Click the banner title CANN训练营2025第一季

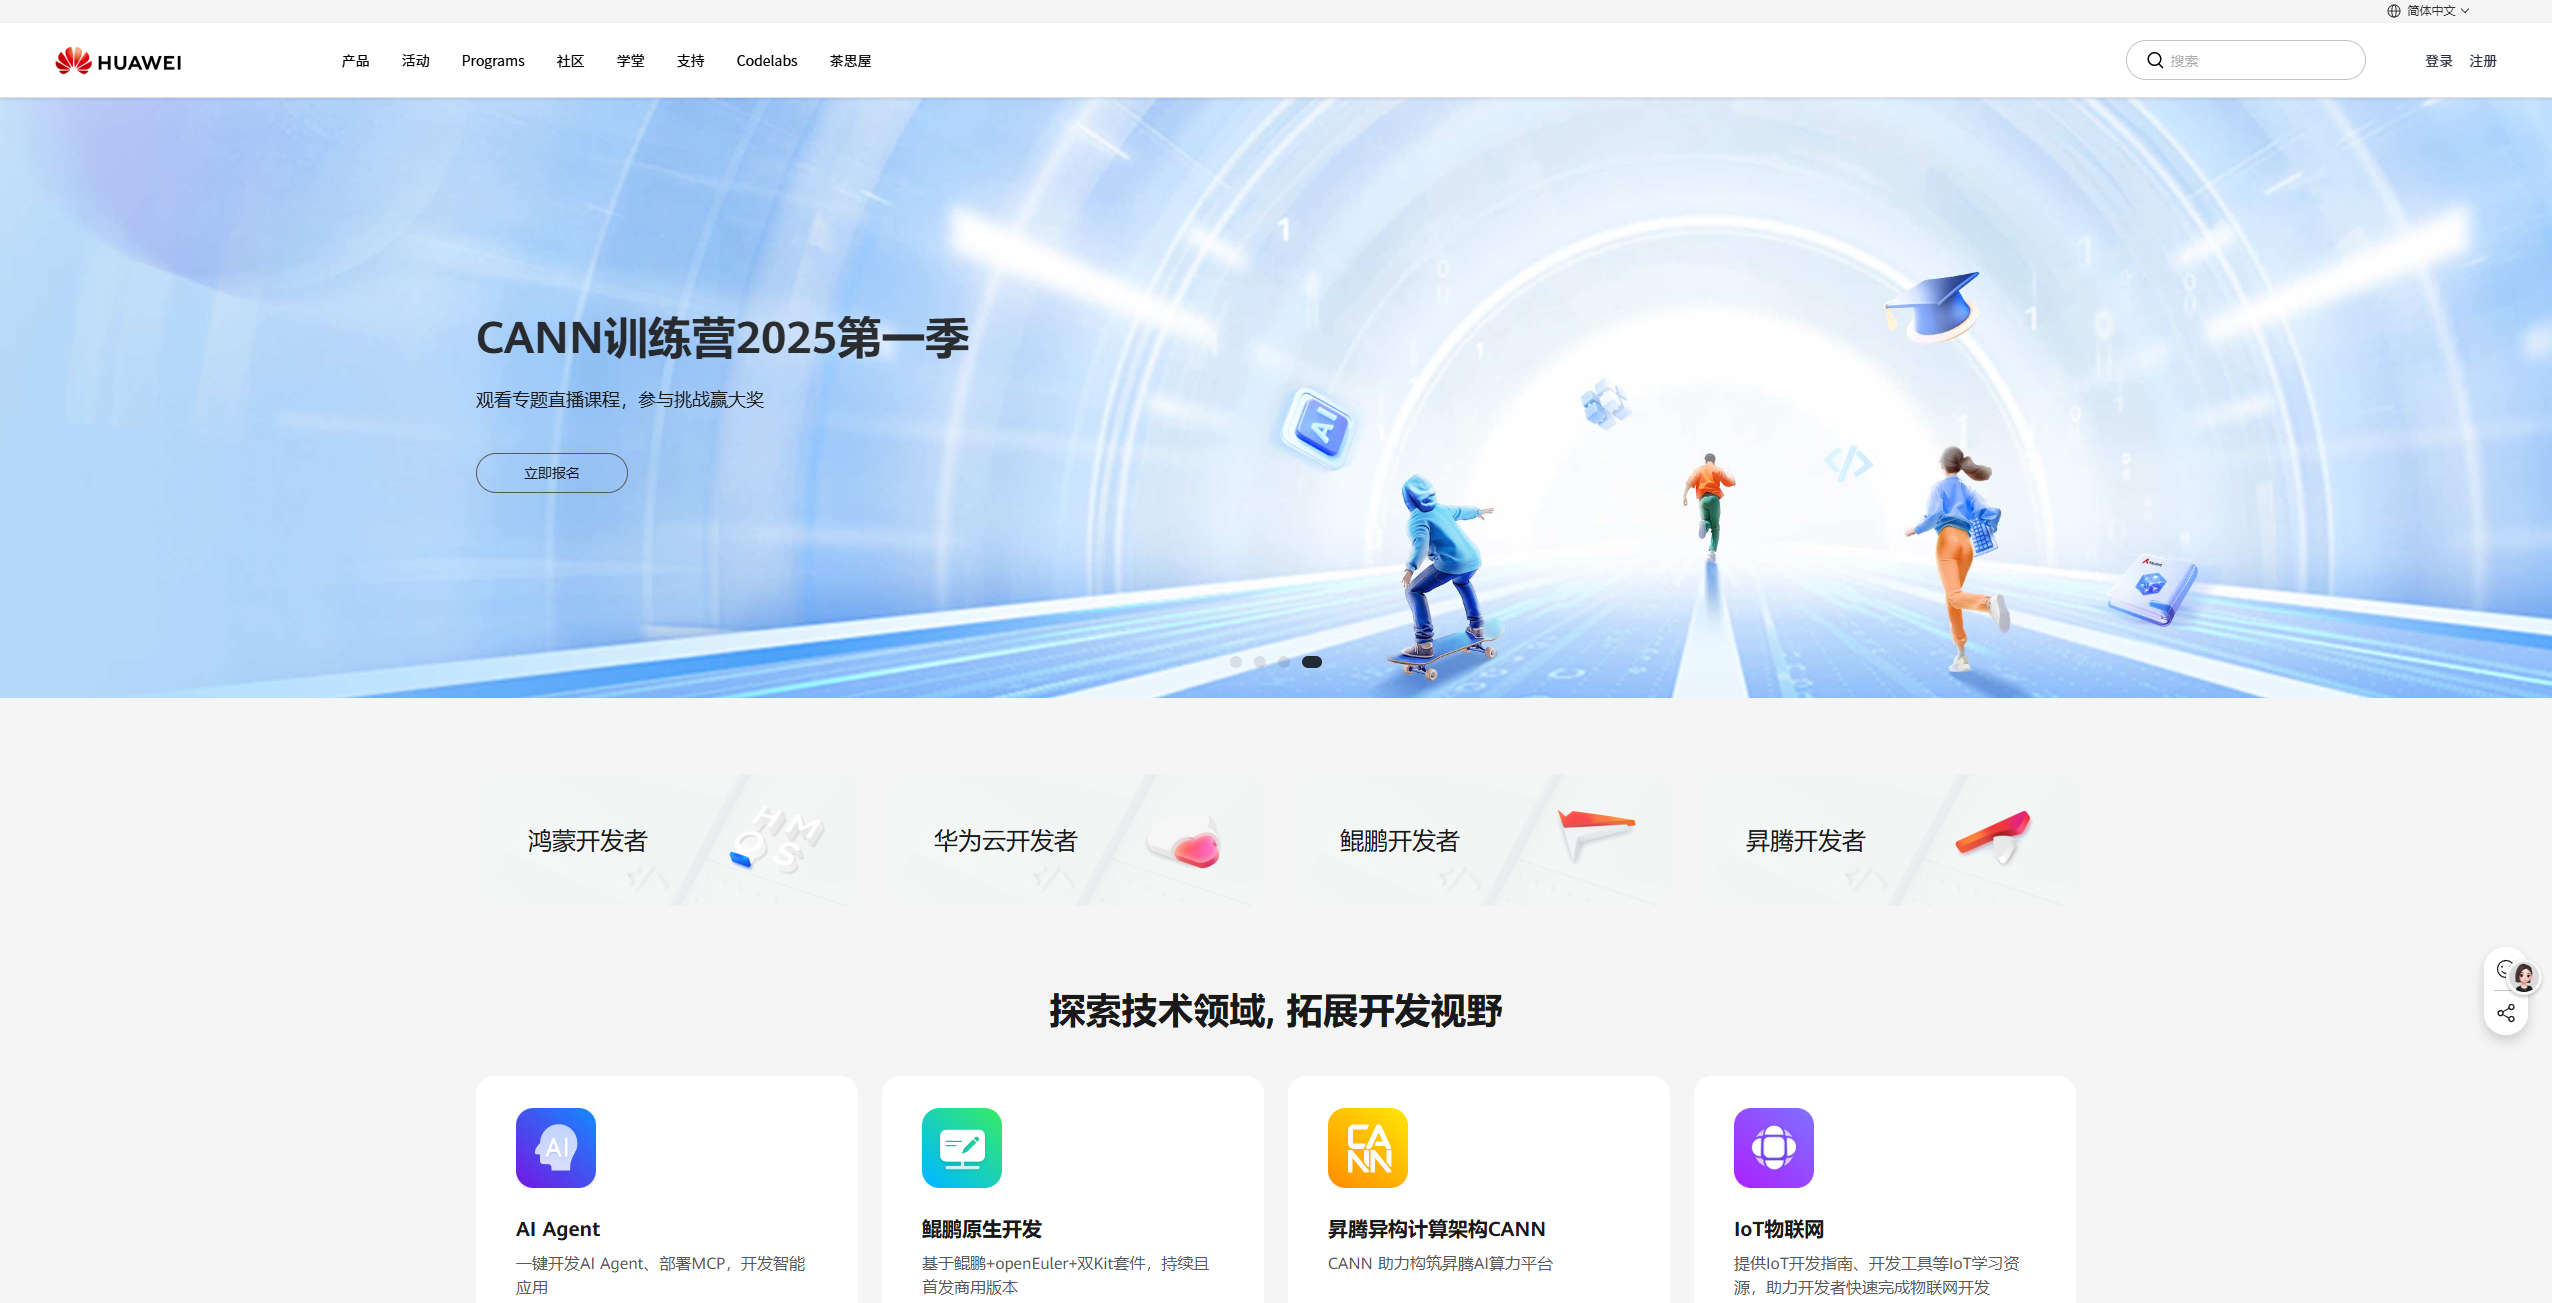tap(723, 338)
